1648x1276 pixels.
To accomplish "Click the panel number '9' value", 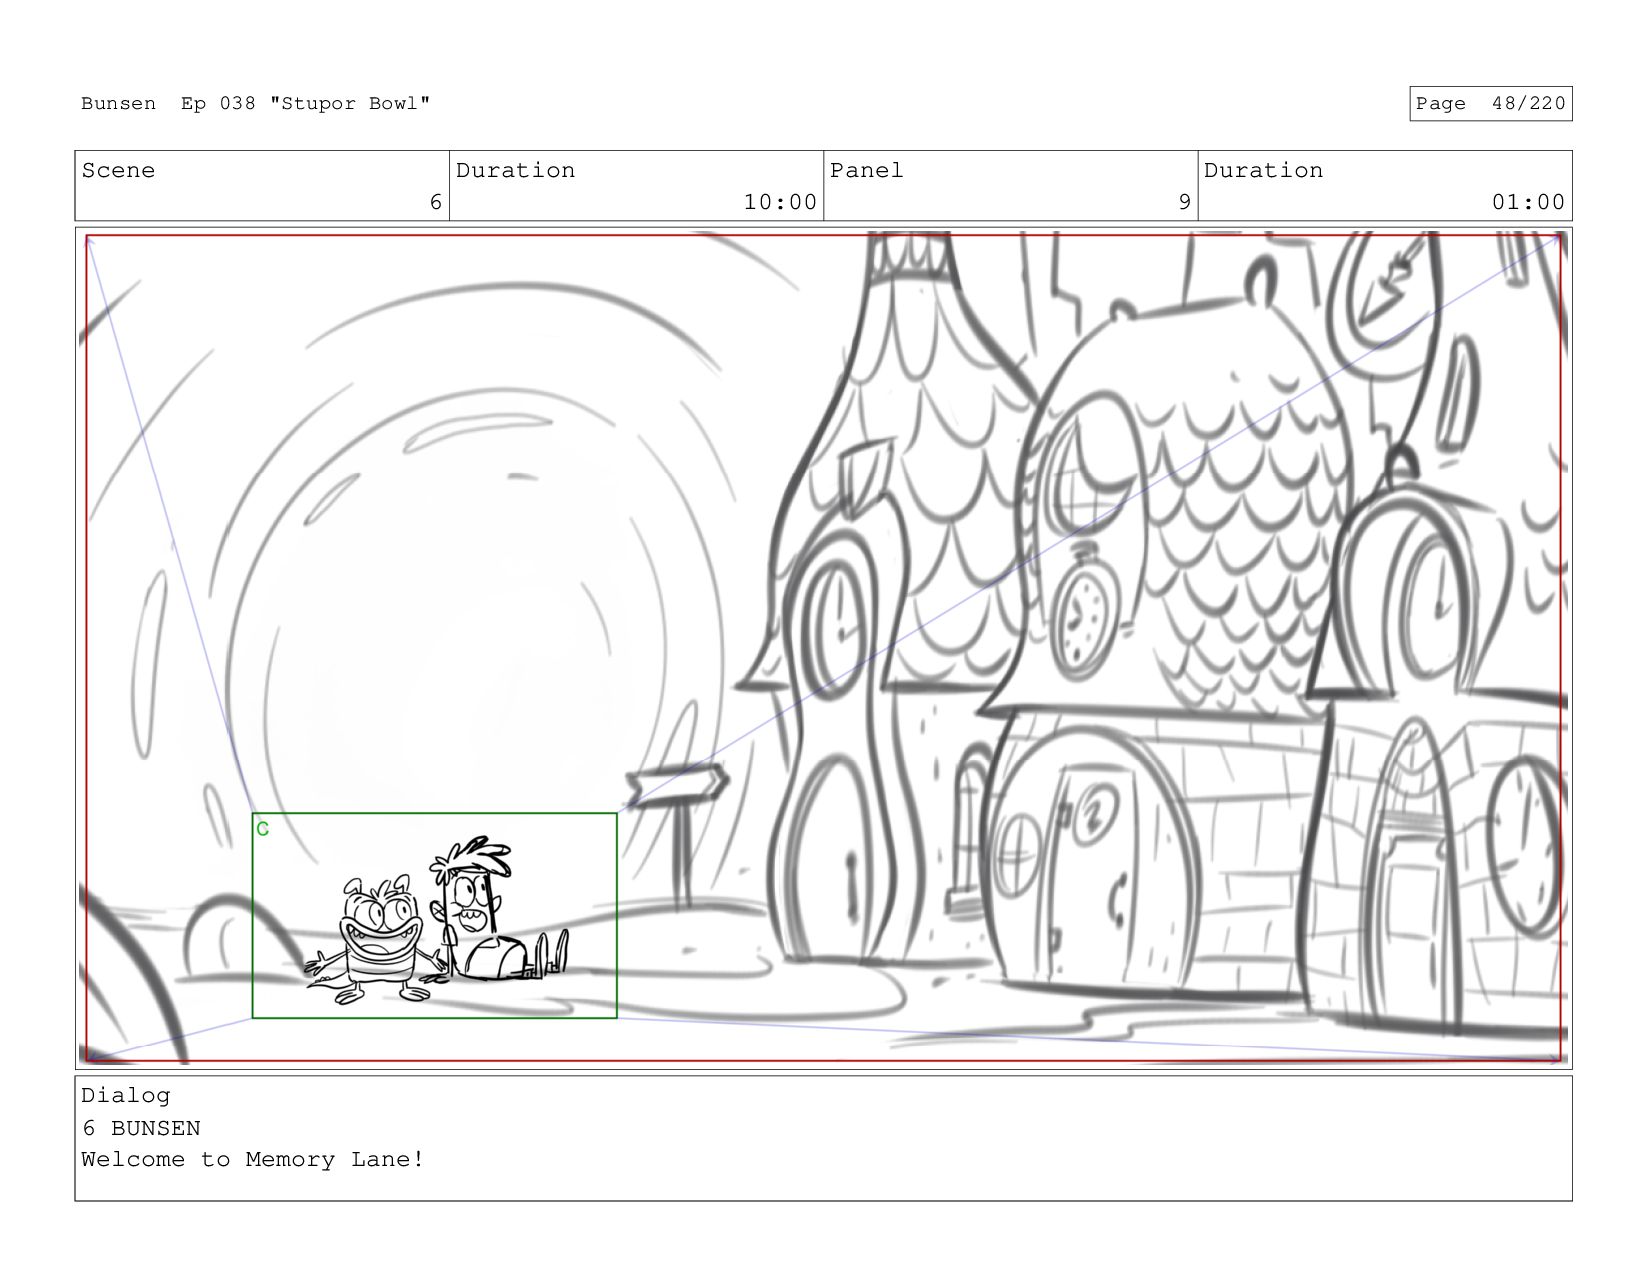I will [1184, 202].
